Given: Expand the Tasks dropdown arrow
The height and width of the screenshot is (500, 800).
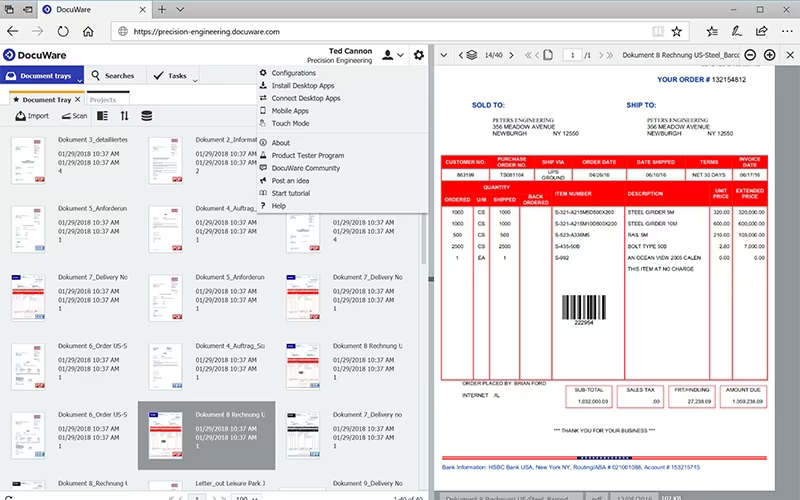Looking at the screenshot, I should (195, 80).
